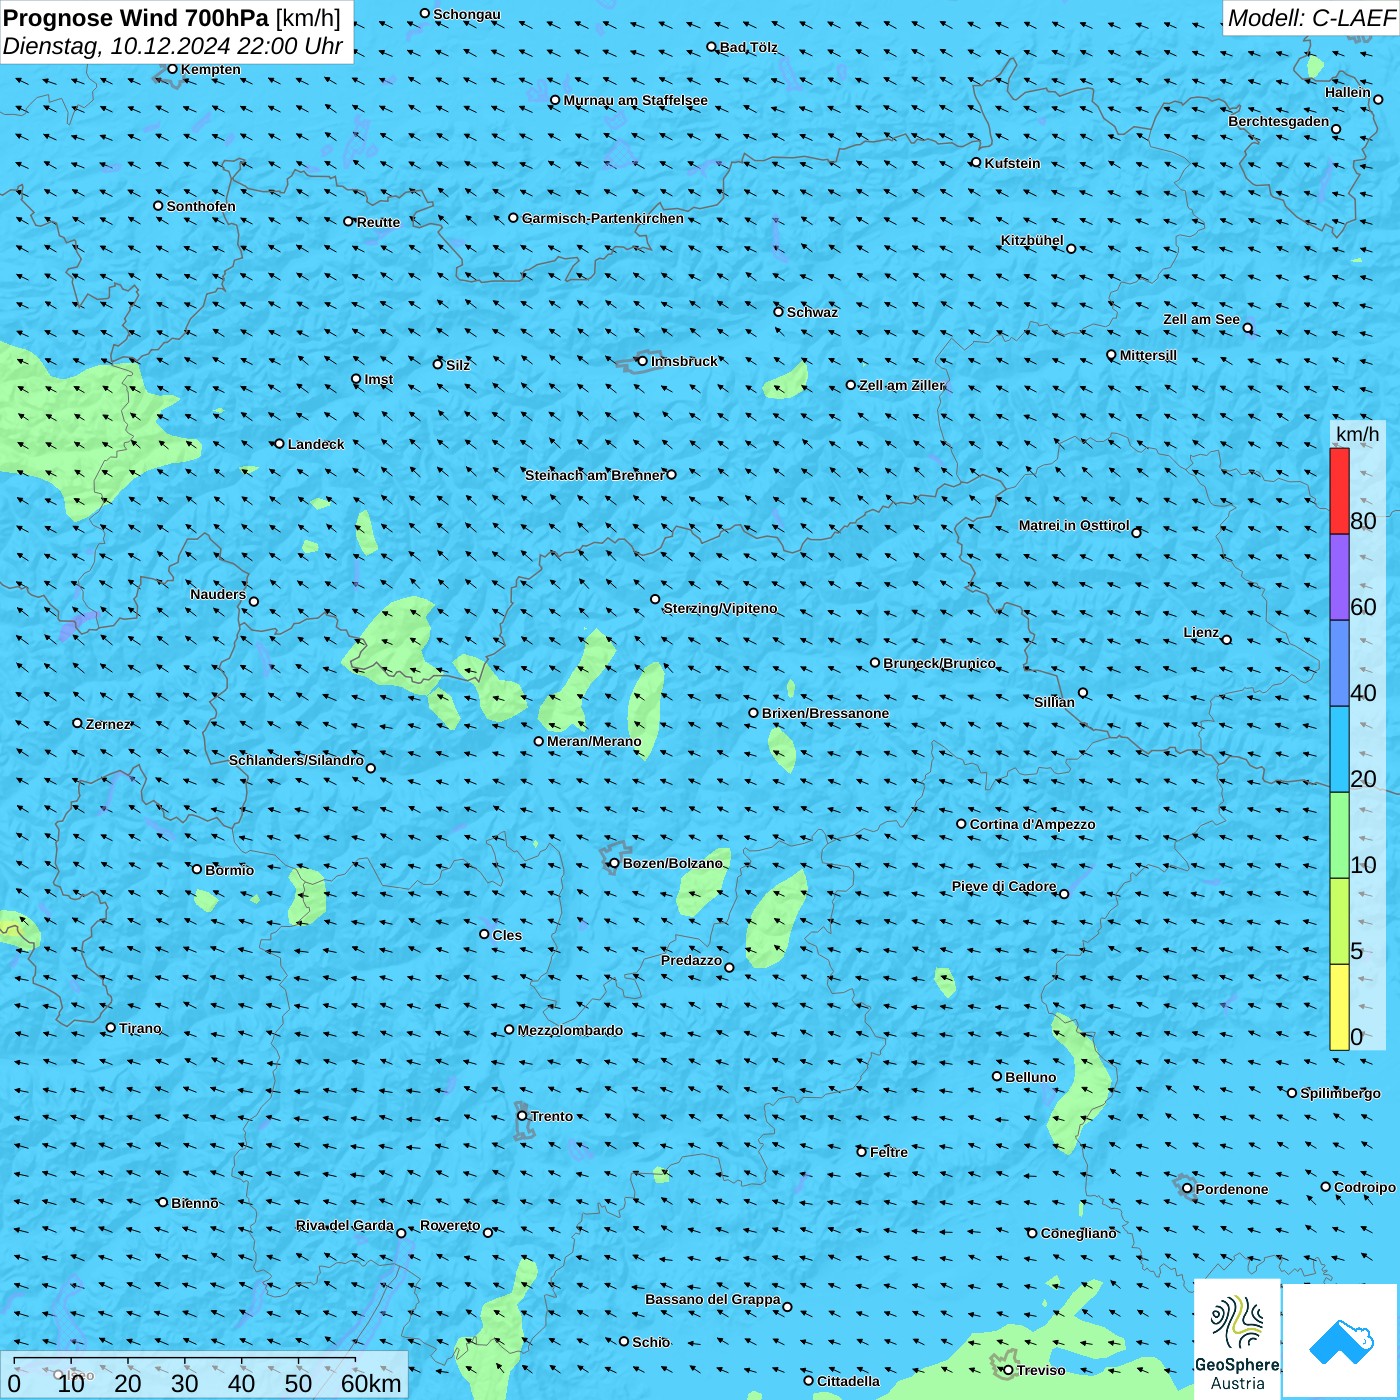Click the Brixen/Bressanone label
Image resolution: width=1400 pixels, height=1400 pixels.
[825, 713]
